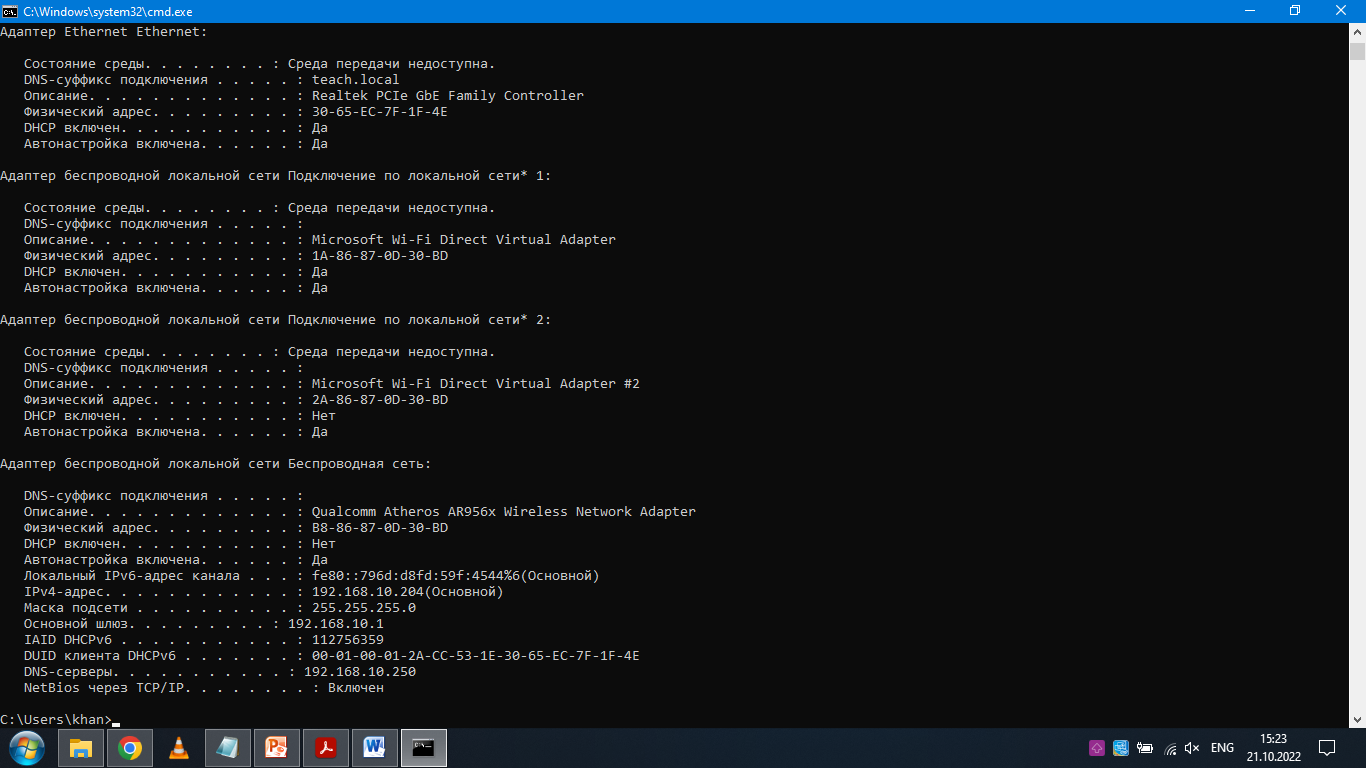Open the notebook app beside VLC
Viewport: 1366px width, 768px height.
(x=227, y=747)
